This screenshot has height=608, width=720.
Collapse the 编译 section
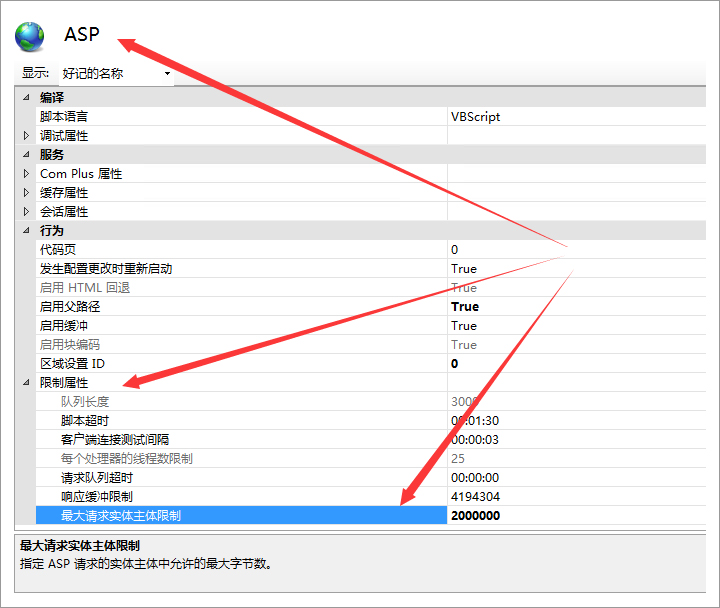(26, 97)
